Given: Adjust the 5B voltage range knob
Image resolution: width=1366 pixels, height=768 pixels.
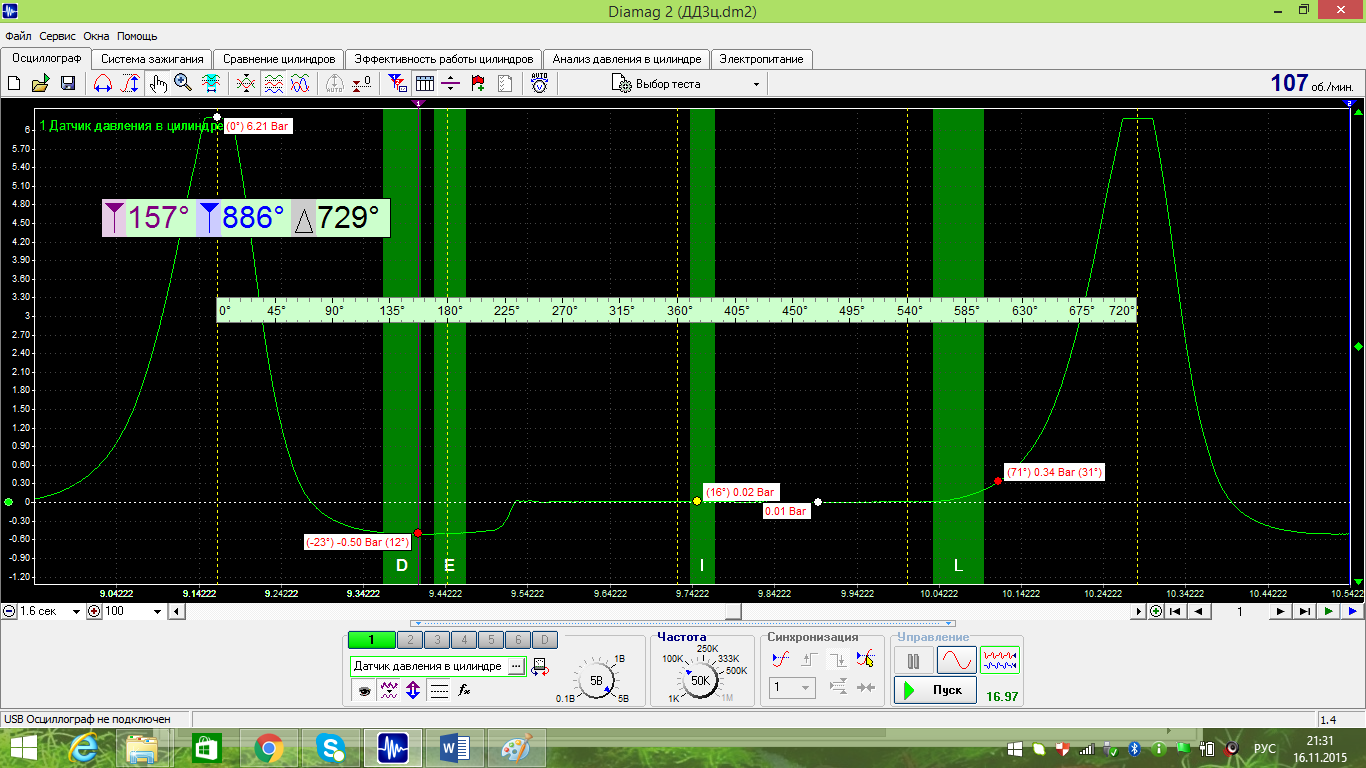Looking at the screenshot, I should (597, 680).
